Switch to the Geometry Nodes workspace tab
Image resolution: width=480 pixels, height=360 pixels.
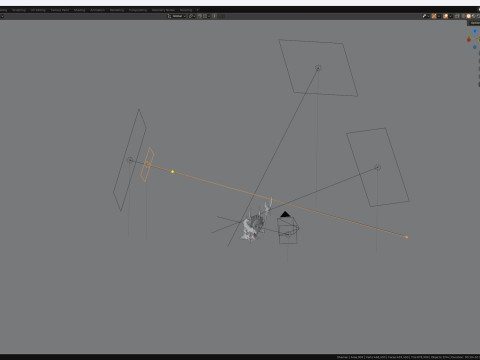[163, 10]
